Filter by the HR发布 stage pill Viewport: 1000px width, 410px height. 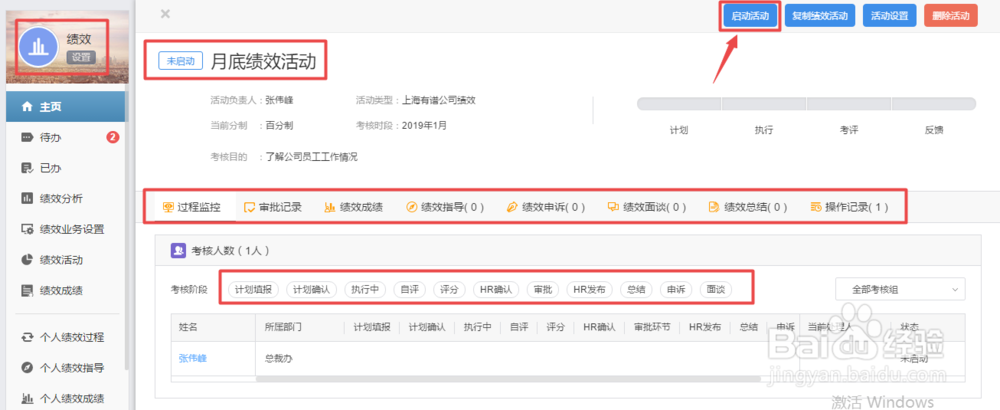pyautogui.click(x=590, y=289)
